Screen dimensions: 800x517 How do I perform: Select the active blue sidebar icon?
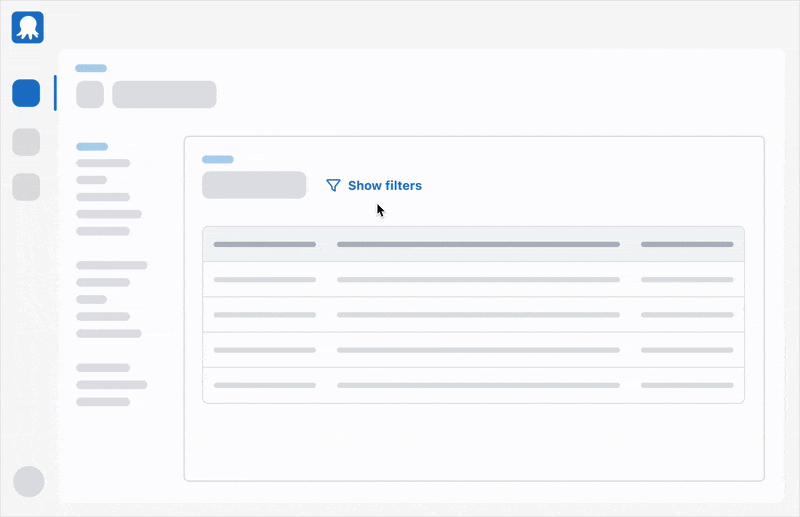[x=26, y=94]
